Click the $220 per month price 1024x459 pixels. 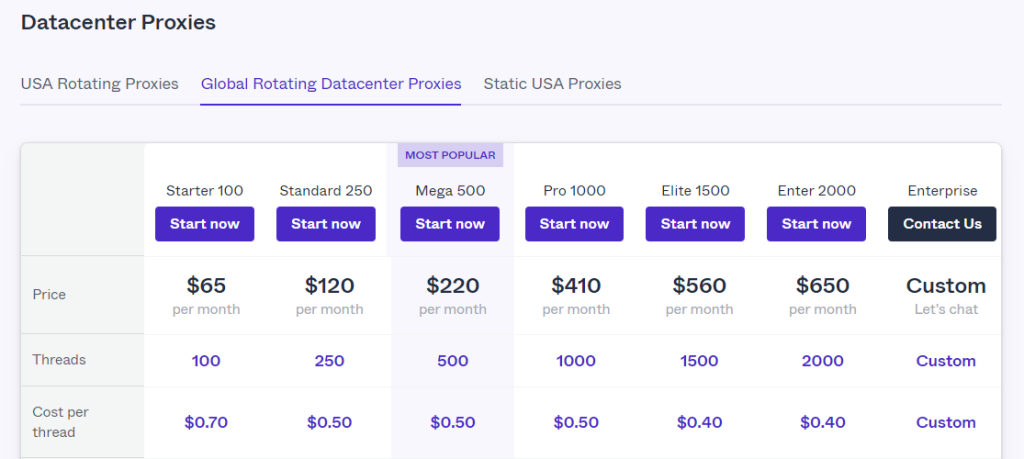[x=453, y=286]
